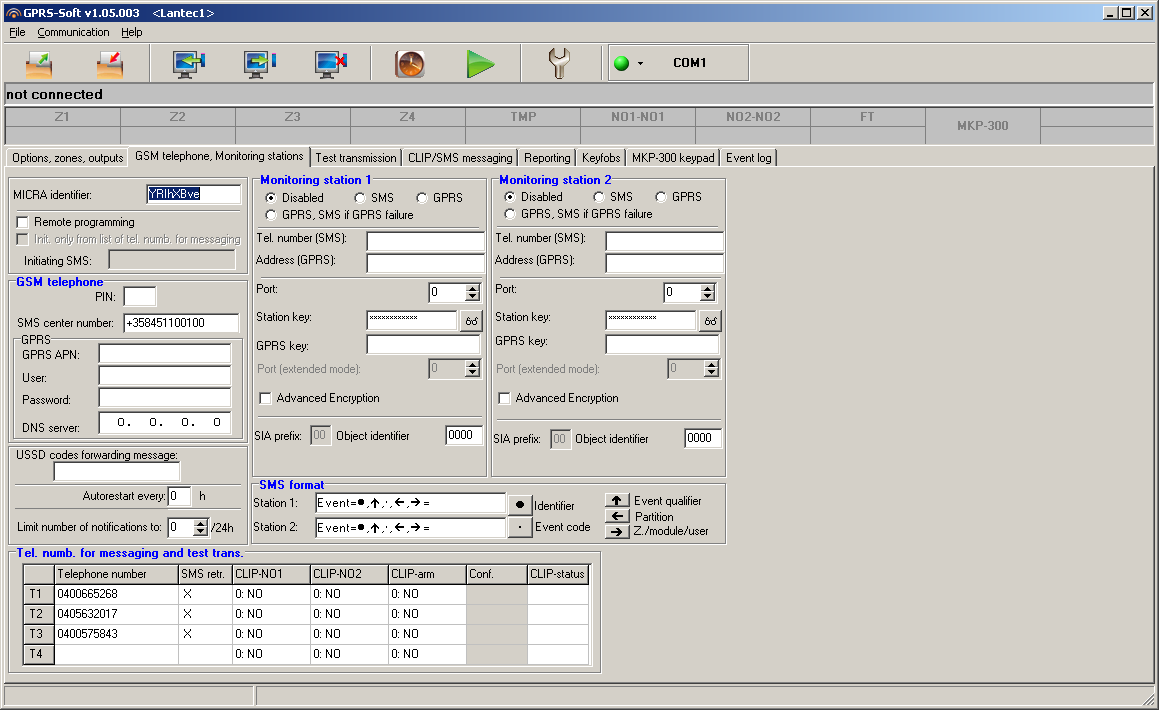Select GPRS, SMS if failure station 1

(x=271, y=215)
